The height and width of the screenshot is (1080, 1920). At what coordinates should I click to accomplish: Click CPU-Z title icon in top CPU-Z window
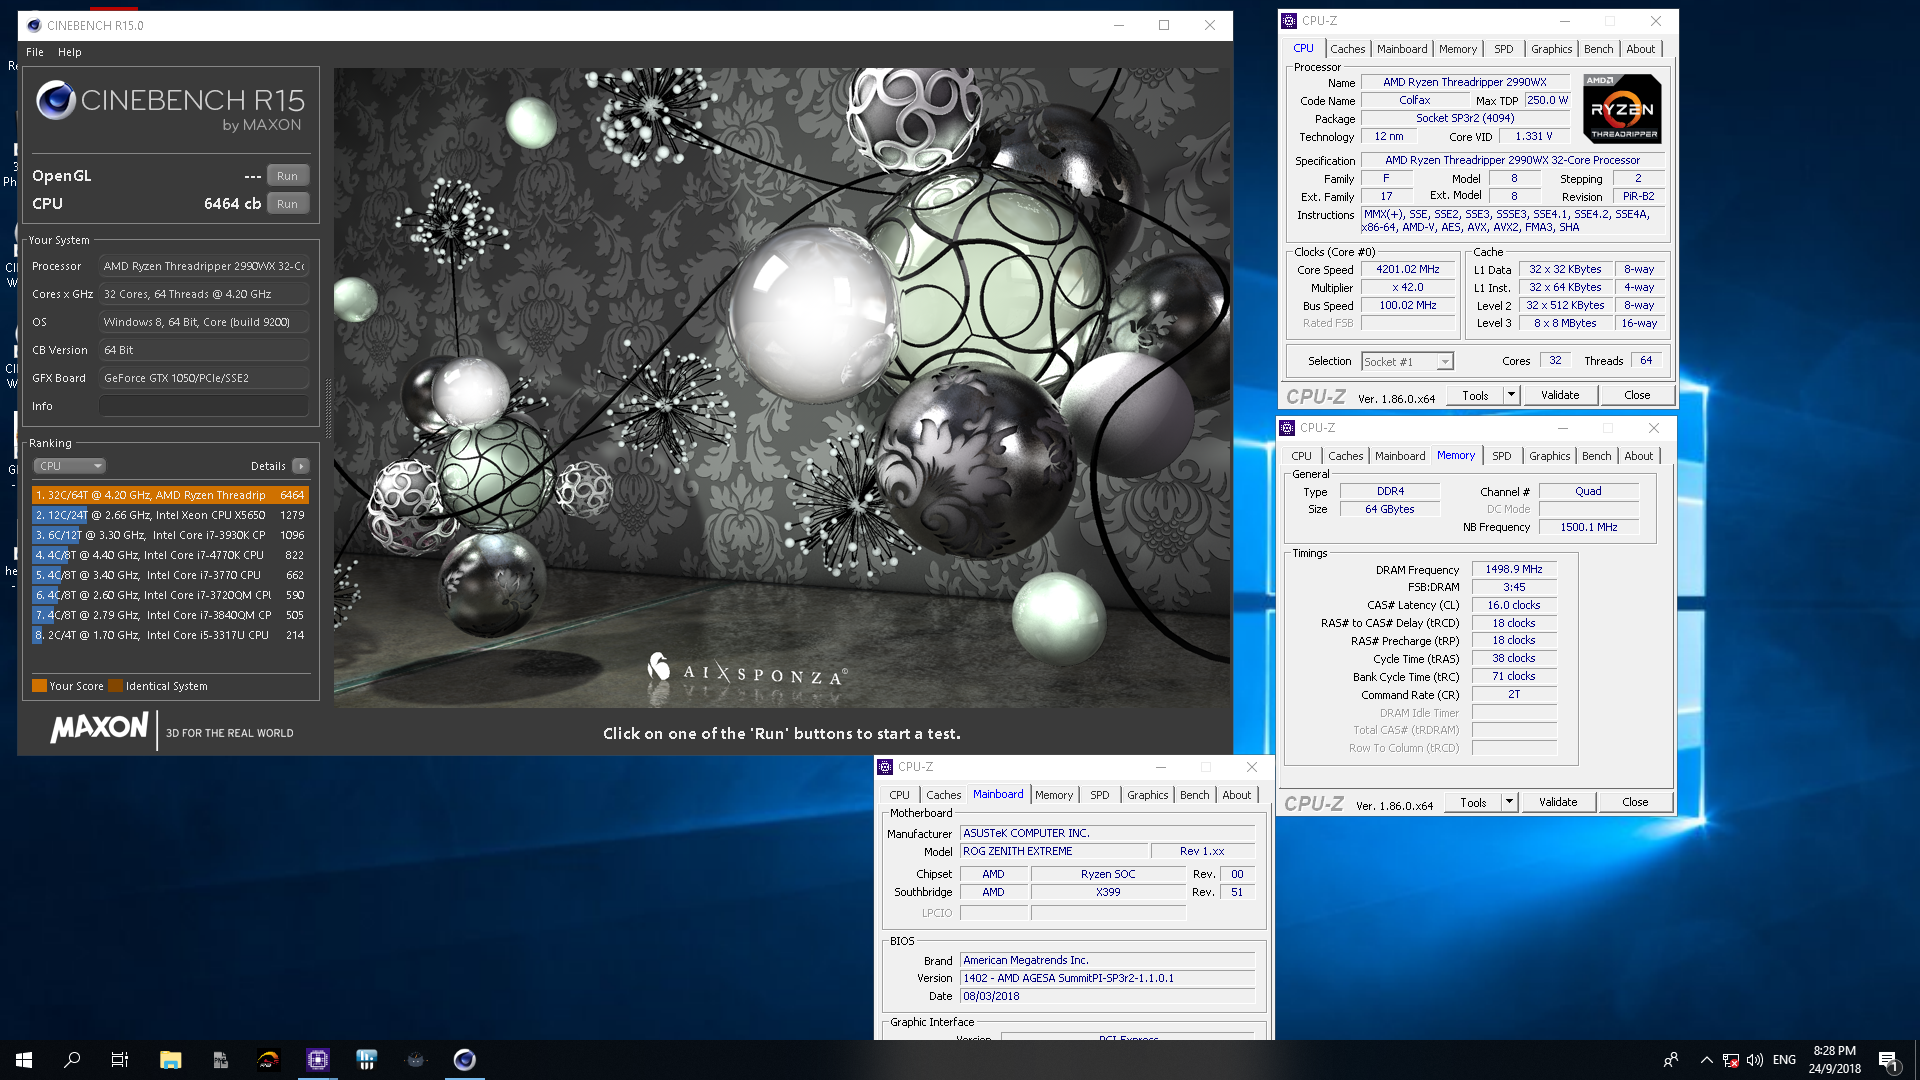click(1289, 21)
